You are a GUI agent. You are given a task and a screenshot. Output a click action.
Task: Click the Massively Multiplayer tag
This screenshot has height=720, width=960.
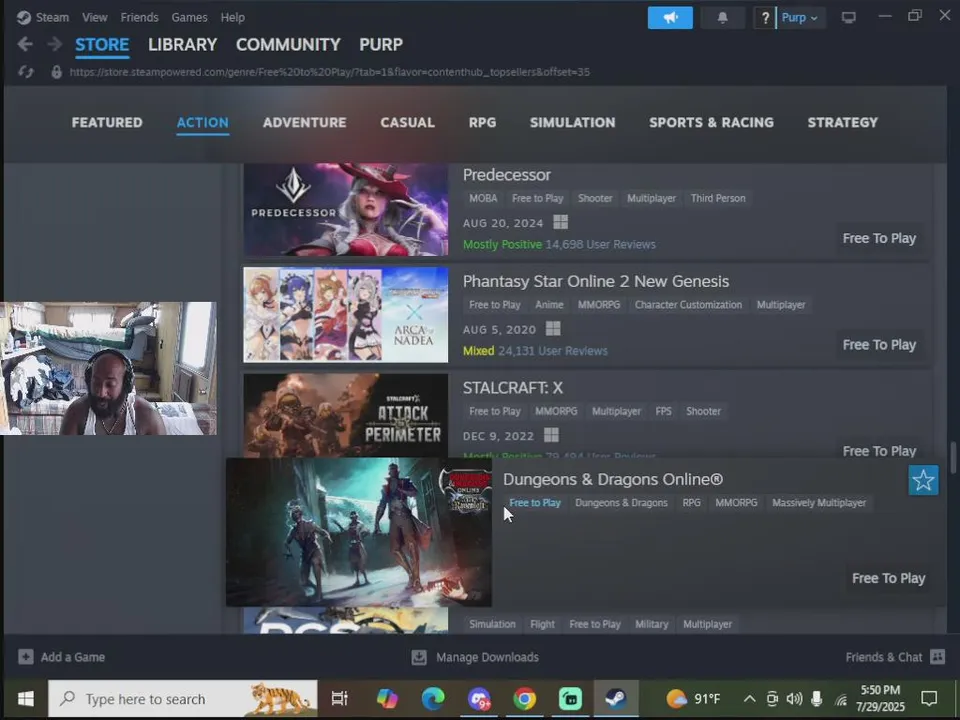click(x=819, y=503)
